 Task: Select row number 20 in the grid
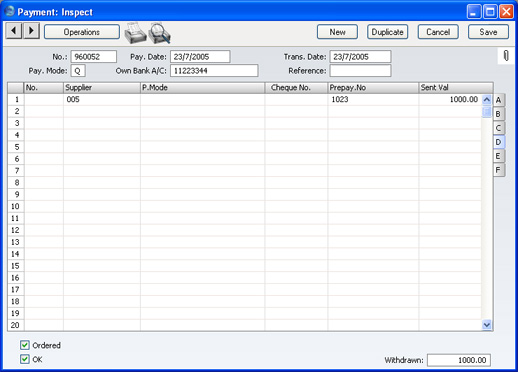tap(16, 325)
